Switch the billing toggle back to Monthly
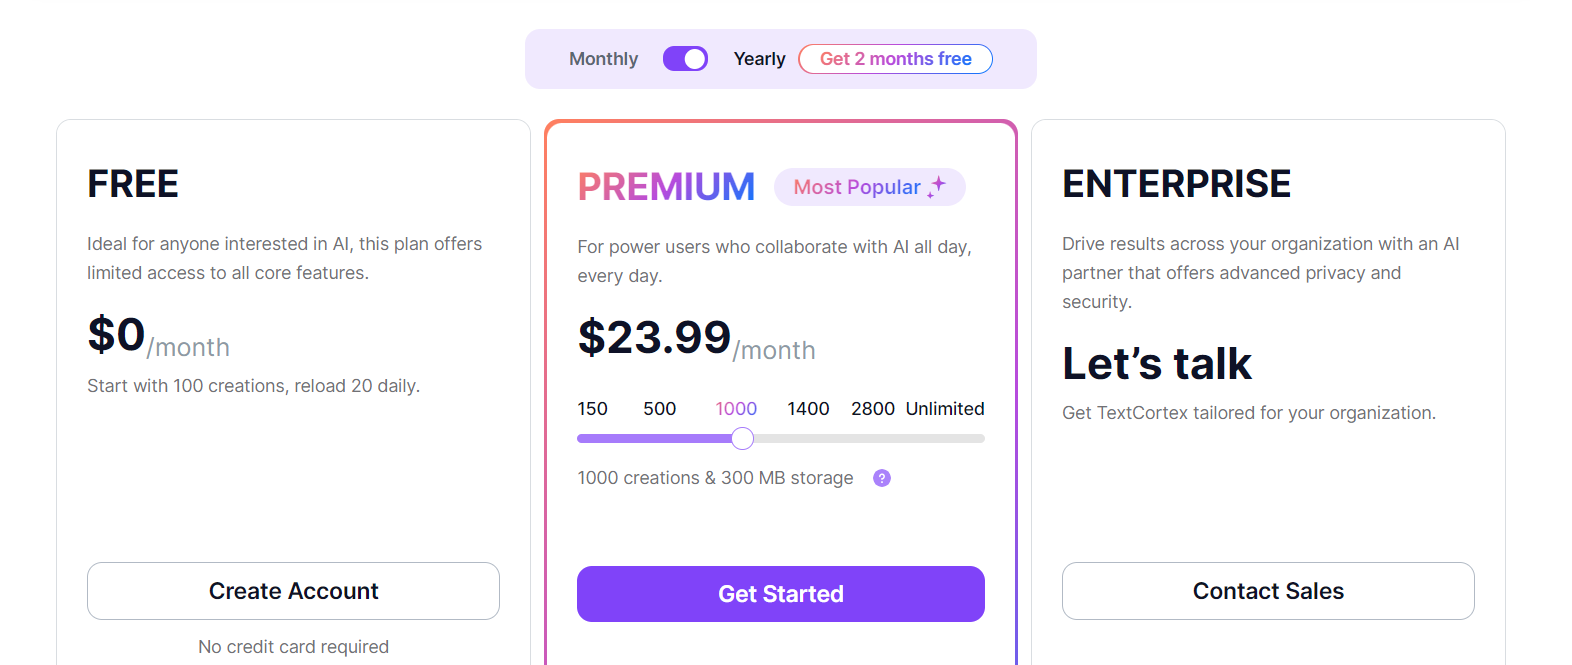 click(685, 58)
